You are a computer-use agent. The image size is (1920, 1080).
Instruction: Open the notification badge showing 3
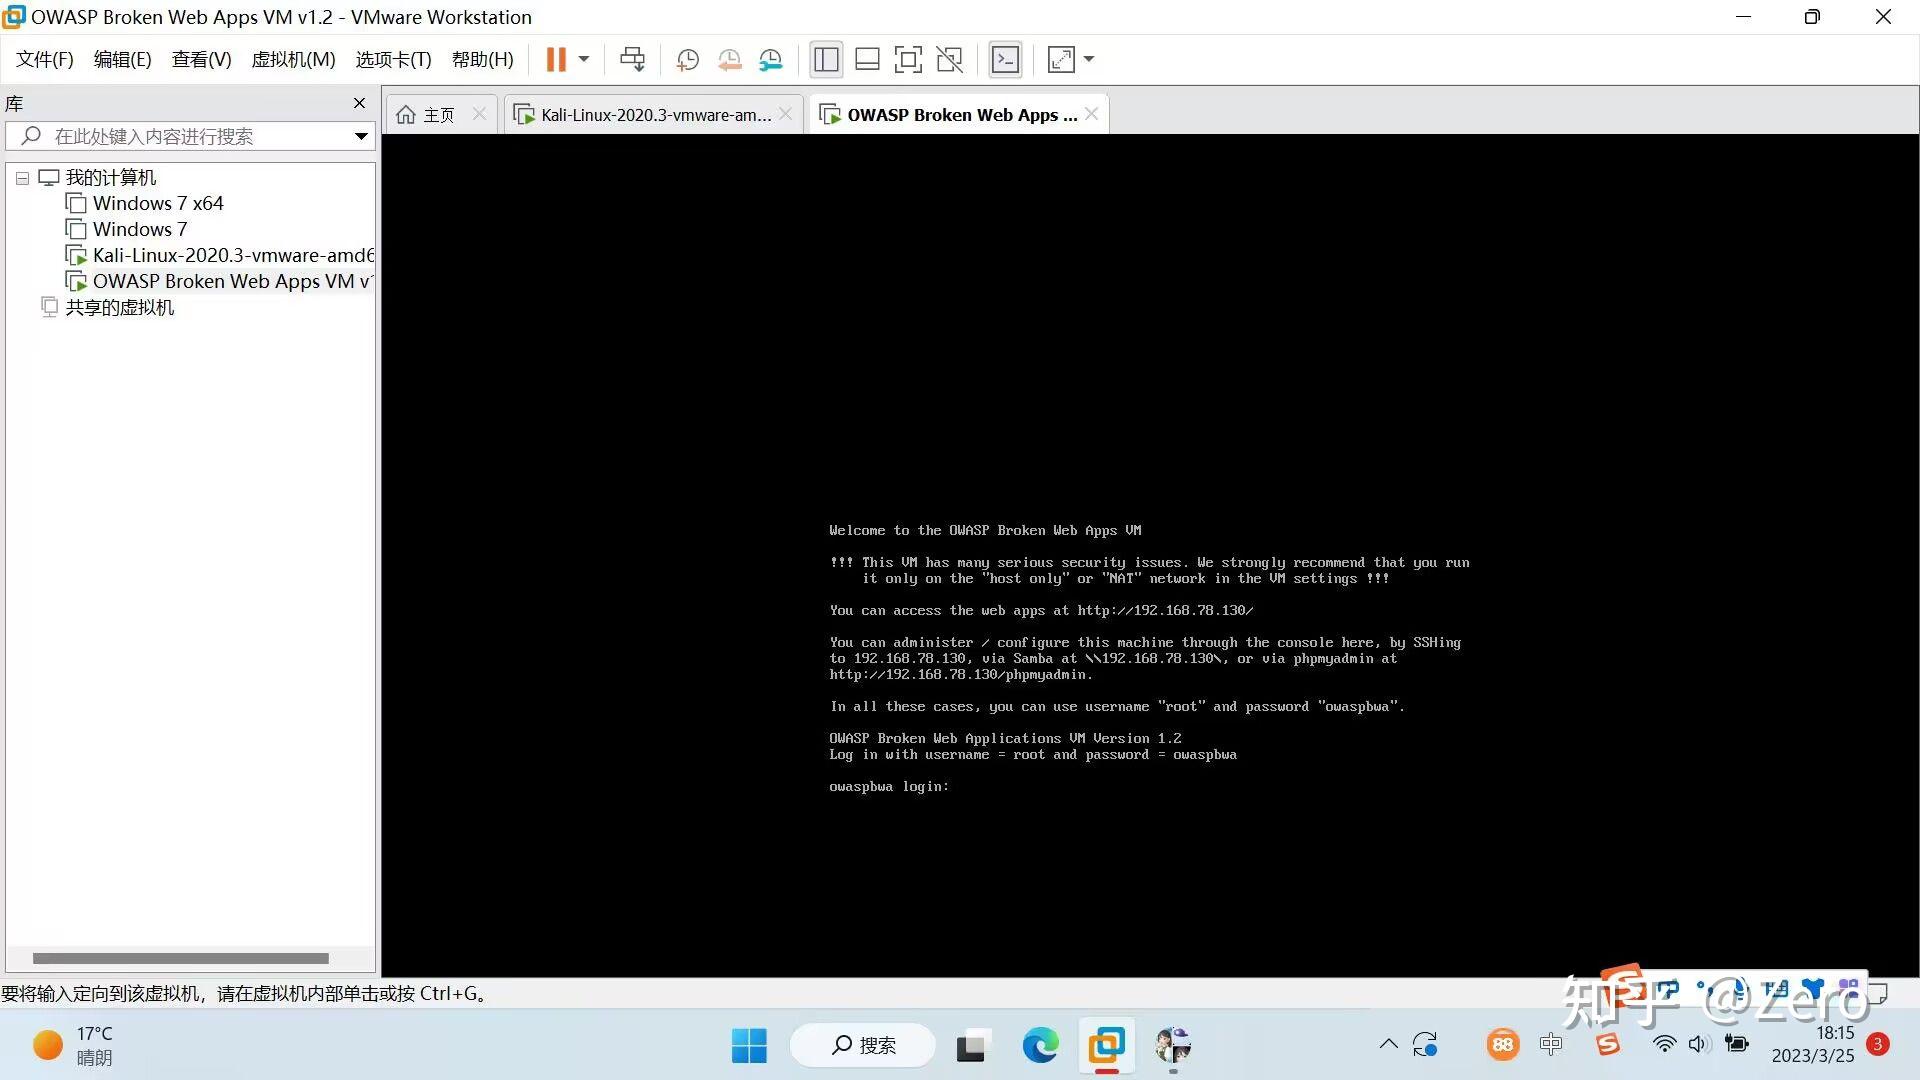[x=1878, y=1045]
